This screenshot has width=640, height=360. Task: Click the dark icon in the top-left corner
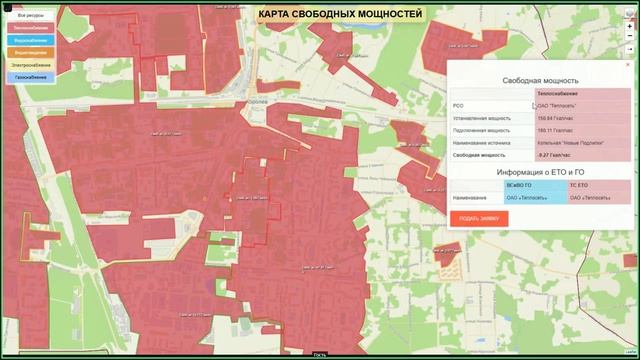click(x=7, y=7)
